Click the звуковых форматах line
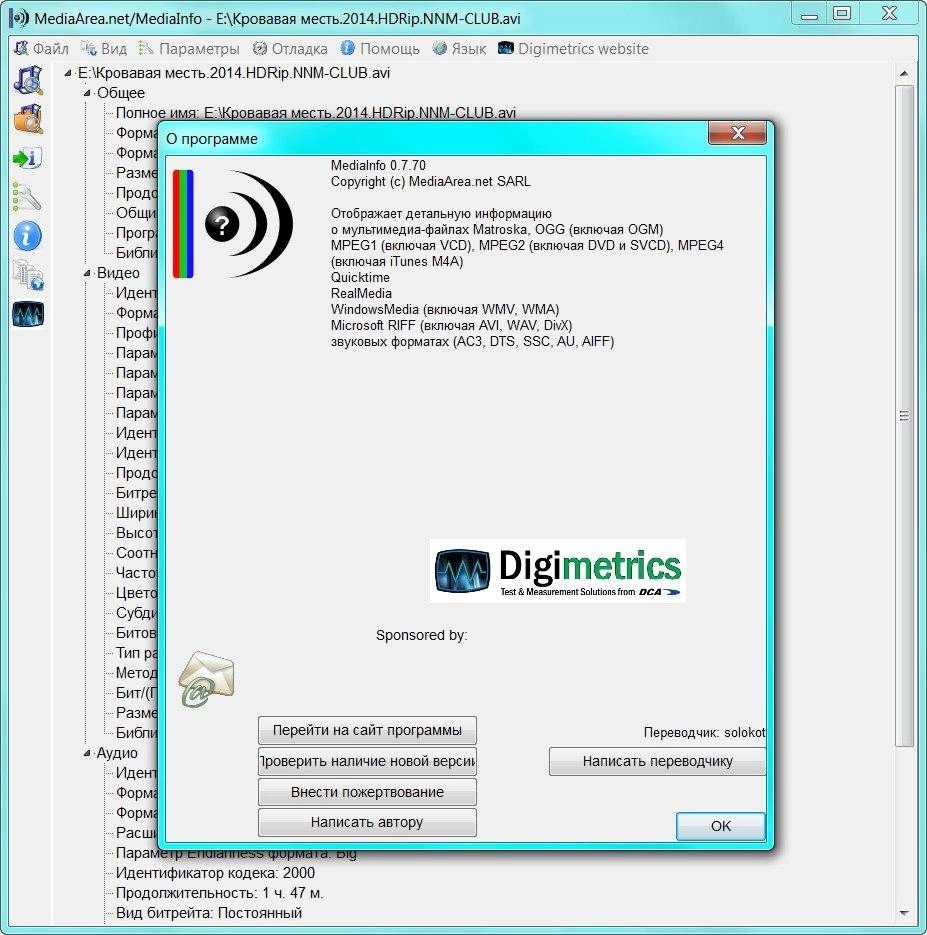The image size is (927, 935). coord(472,342)
